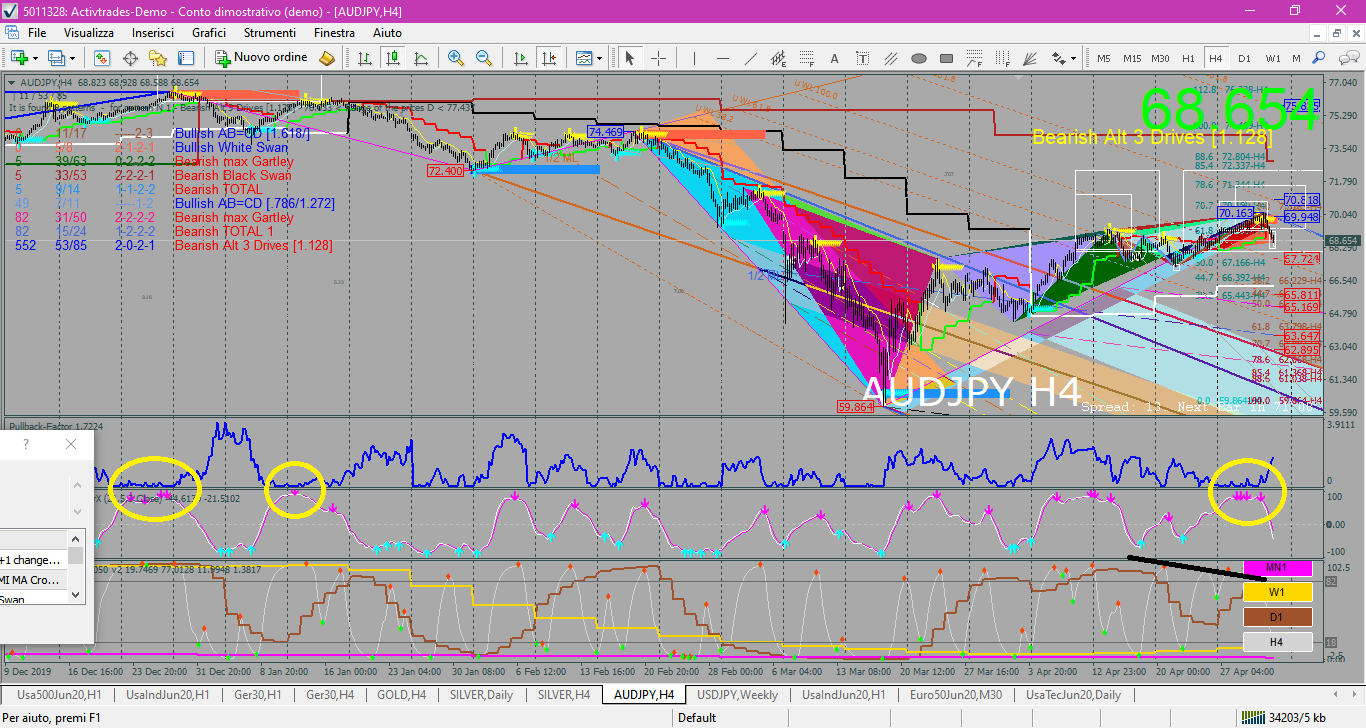This screenshot has width=1366, height=728.
Task: Open the File menu
Action: tap(37, 33)
